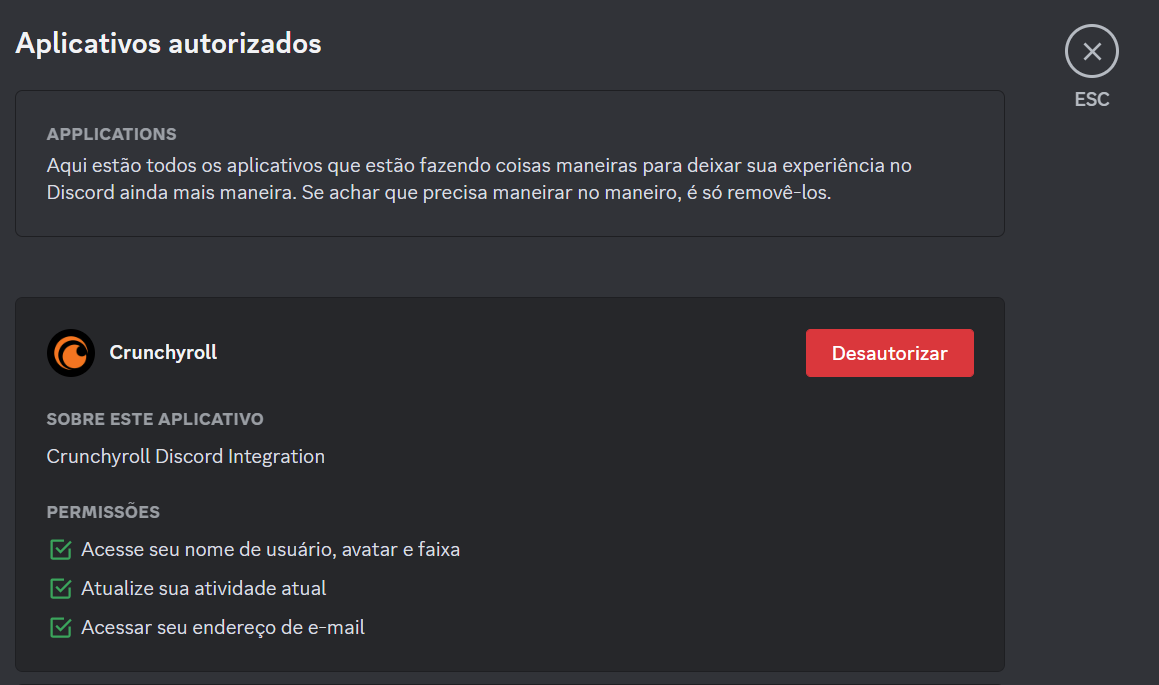1159x685 pixels.
Task: Select the orange Crunchyroll logo avatar
Action: 69,352
